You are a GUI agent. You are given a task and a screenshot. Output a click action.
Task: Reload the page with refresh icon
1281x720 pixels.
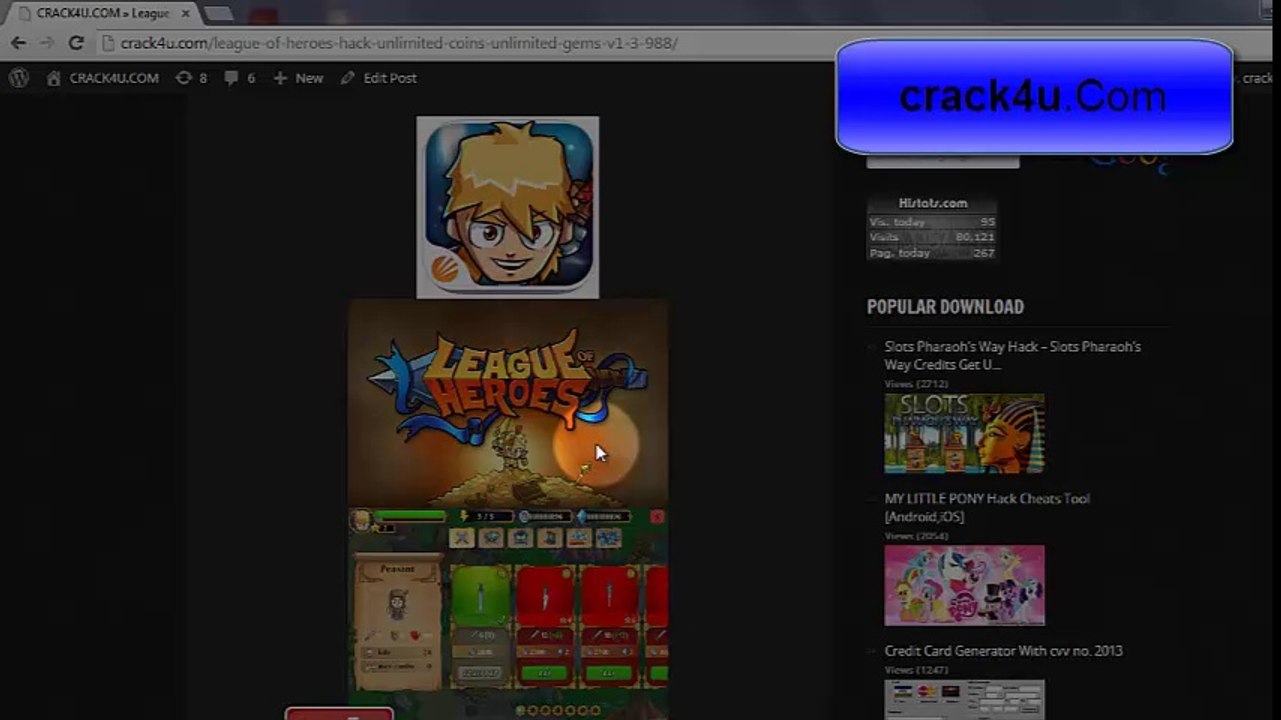[x=76, y=43]
